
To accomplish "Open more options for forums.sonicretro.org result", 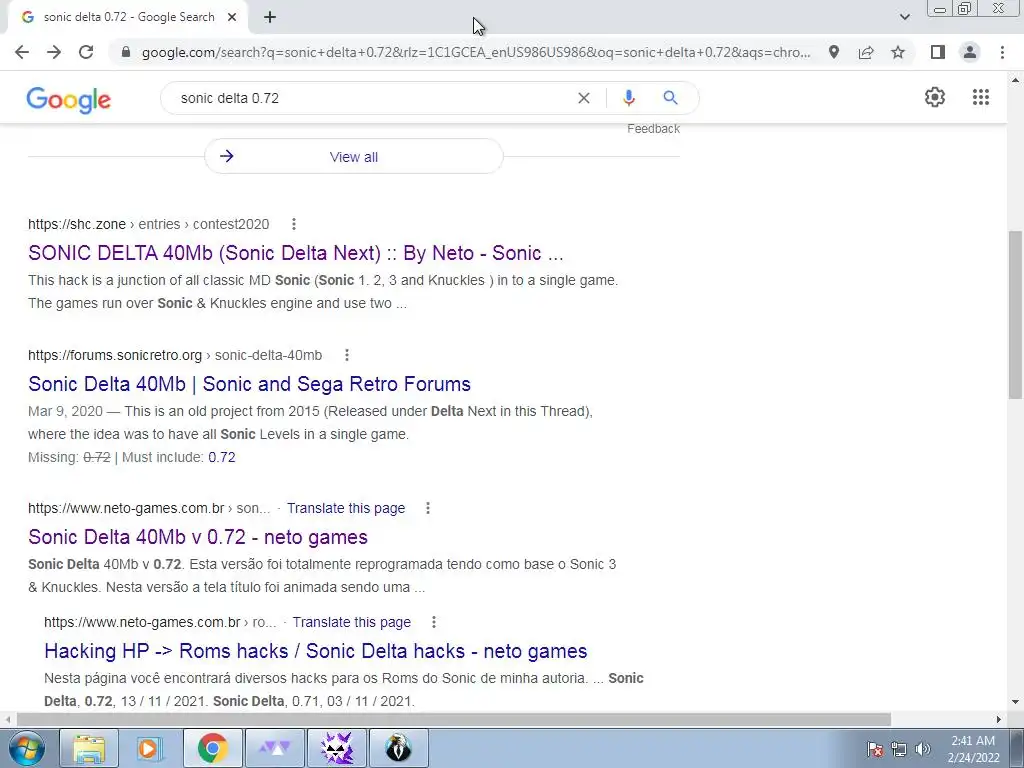I will [x=347, y=355].
